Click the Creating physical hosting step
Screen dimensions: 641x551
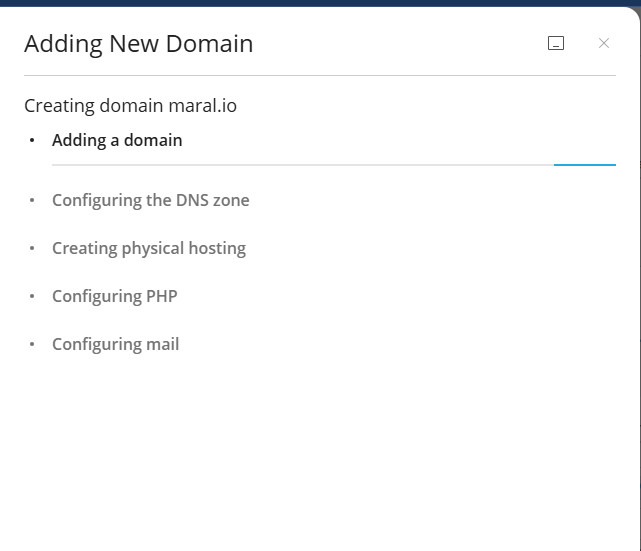[148, 248]
